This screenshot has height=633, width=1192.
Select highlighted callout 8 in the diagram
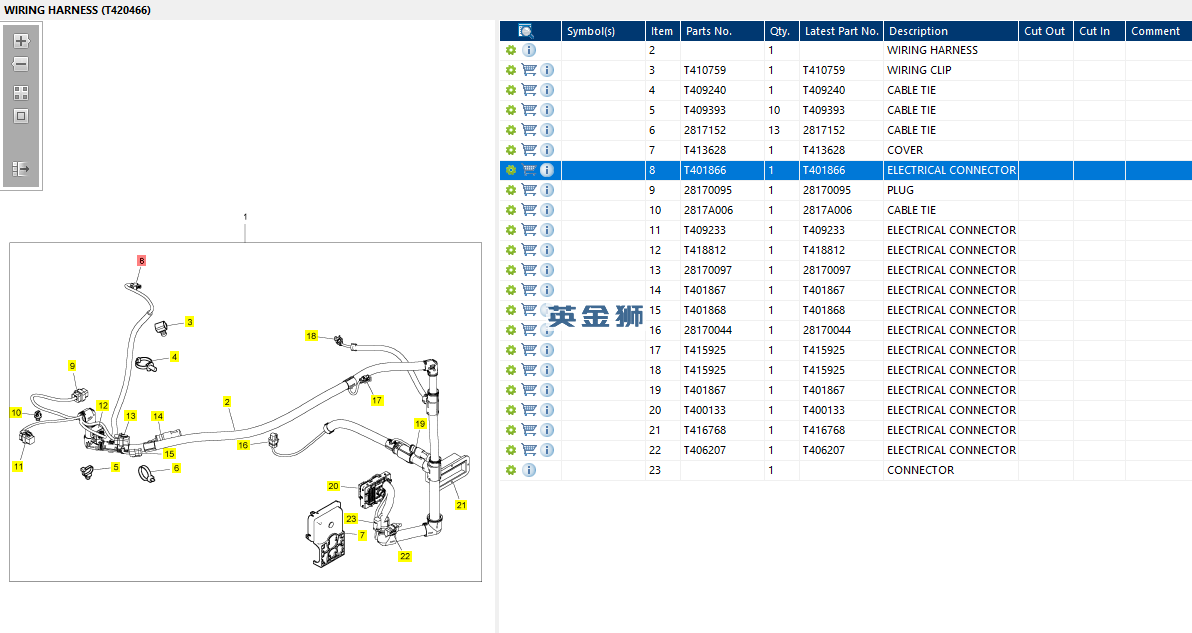click(x=141, y=261)
